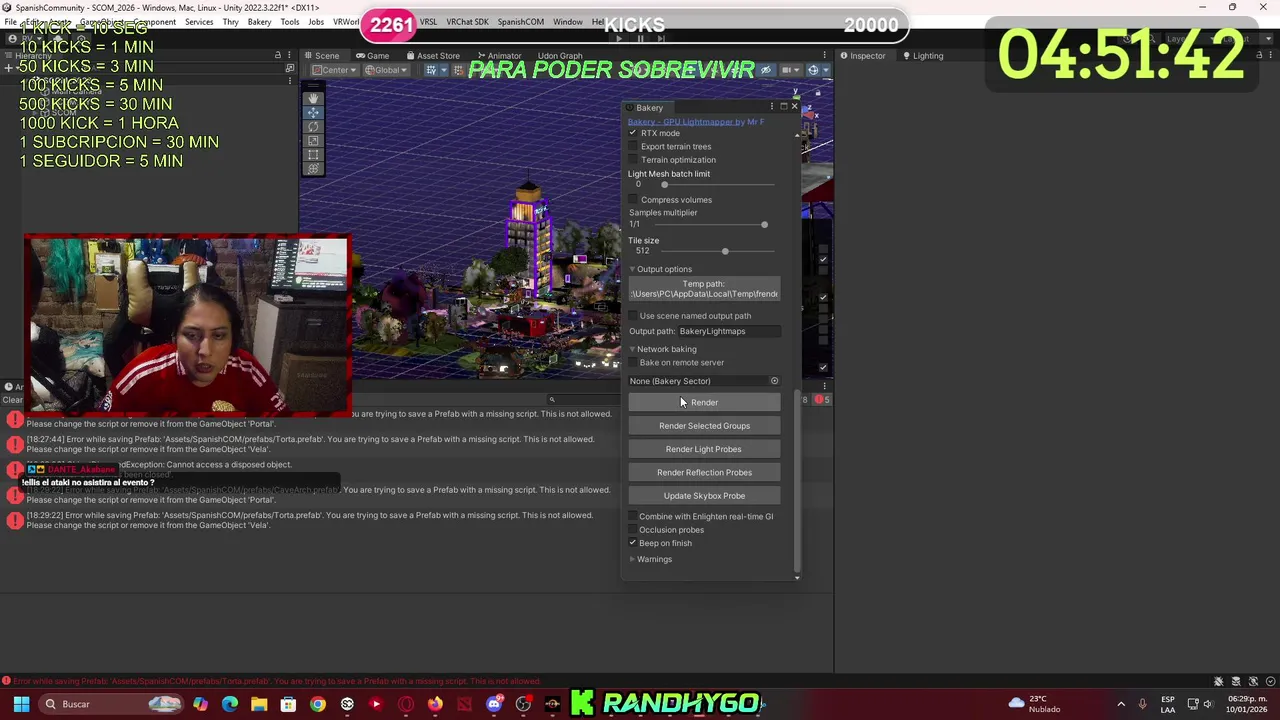The image size is (1280, 720).
Task: Open Bakery window three-dot options menu
Action: [x=771, y=107]
